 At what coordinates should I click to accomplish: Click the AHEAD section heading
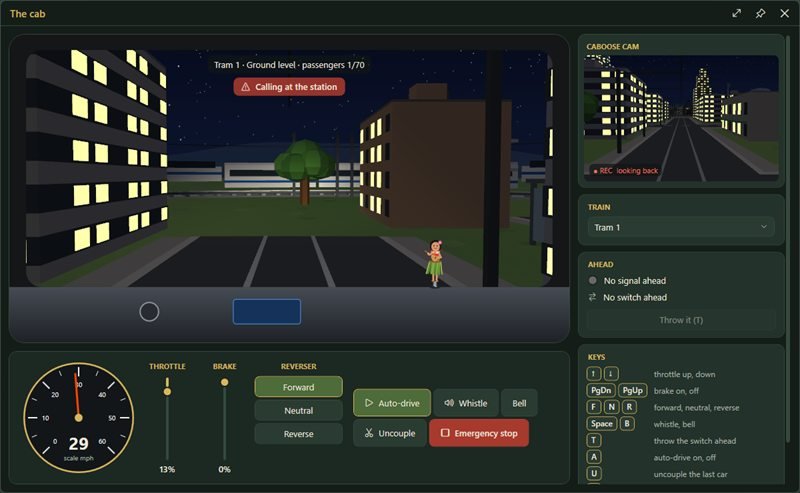click(x=601, y=264)
